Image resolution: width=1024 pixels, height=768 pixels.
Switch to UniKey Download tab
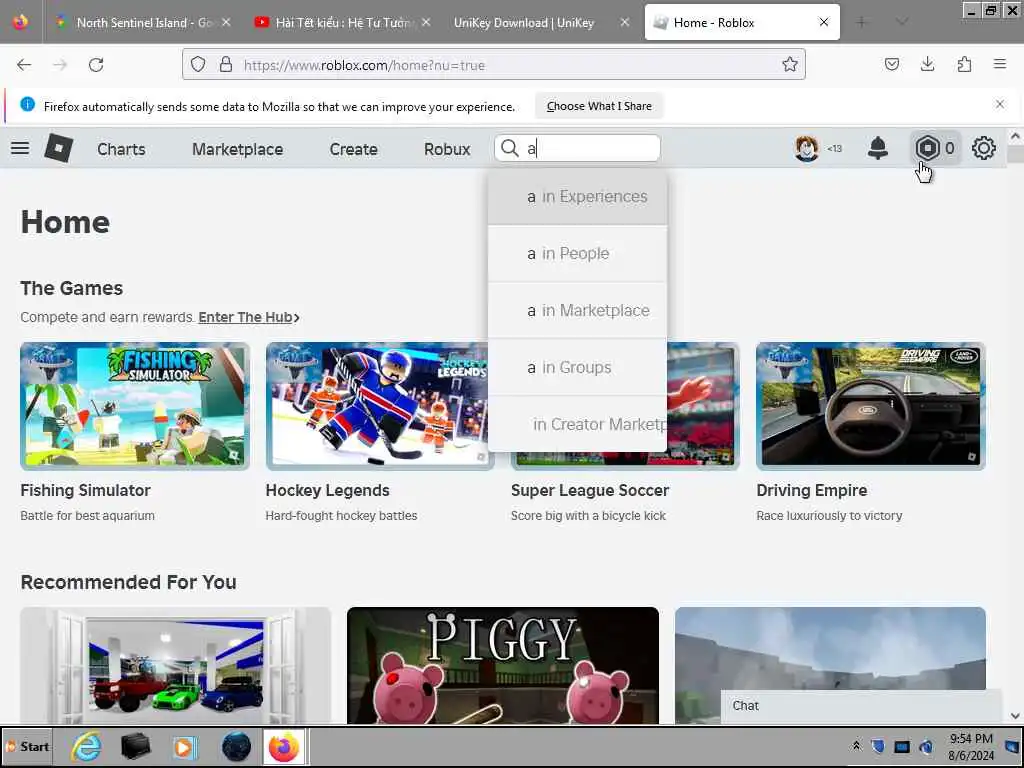pos(539,22)
